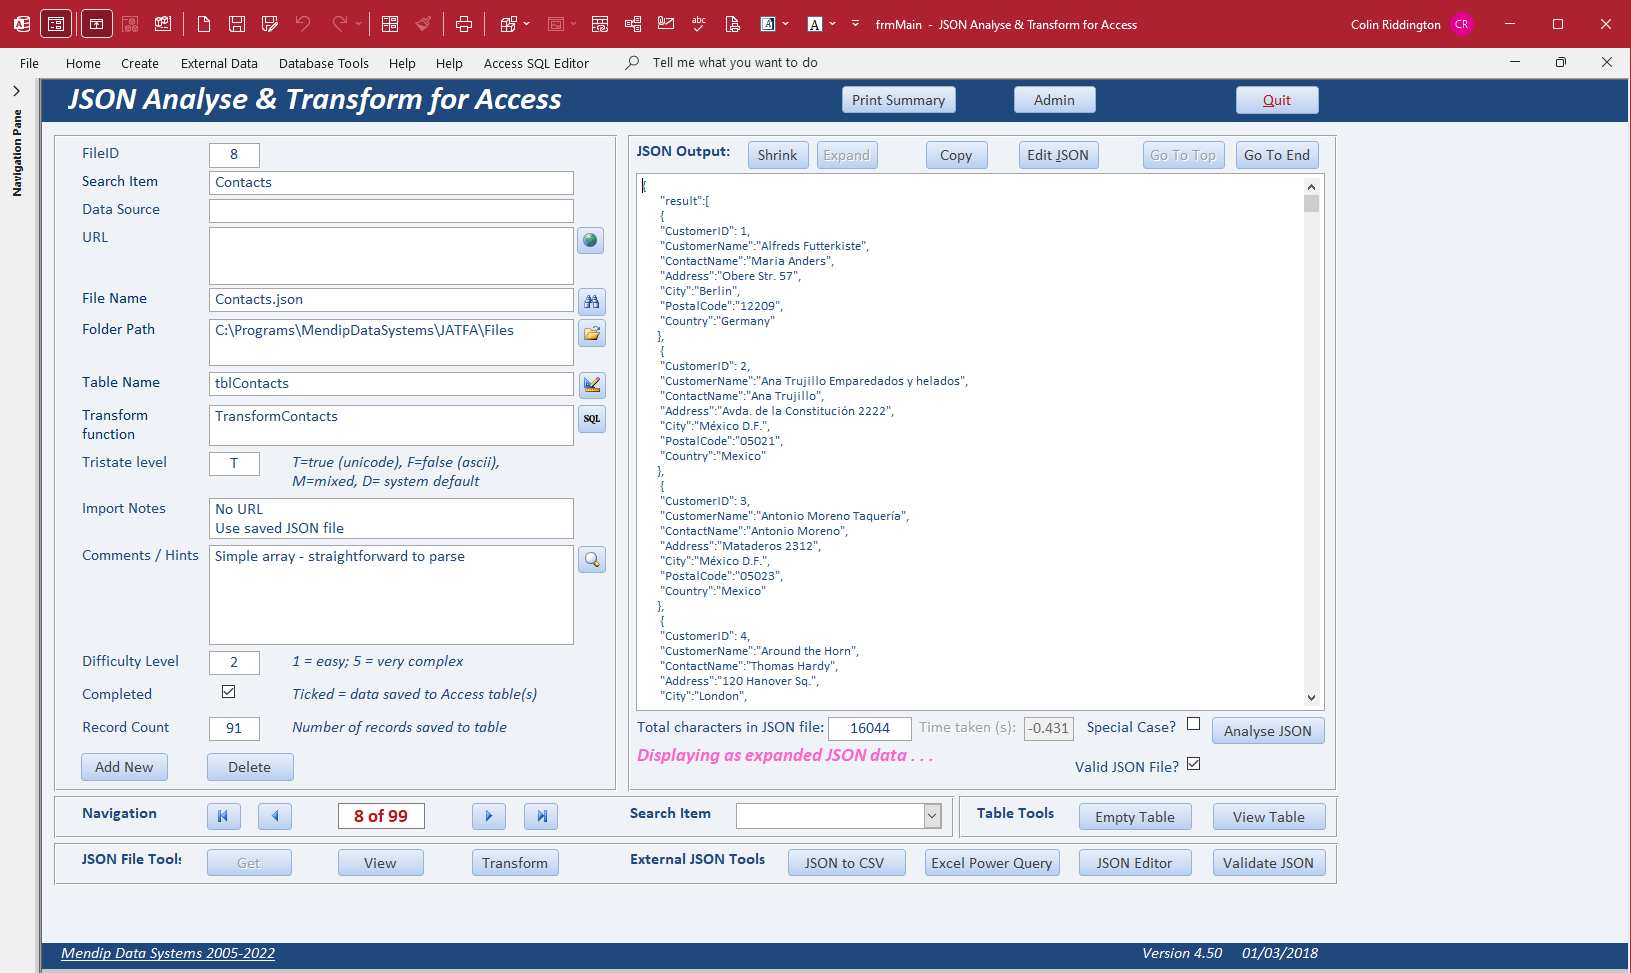Toggle the Completed checkbox
This screenshot has height=973, width=1631.
(x=229, y=692)
